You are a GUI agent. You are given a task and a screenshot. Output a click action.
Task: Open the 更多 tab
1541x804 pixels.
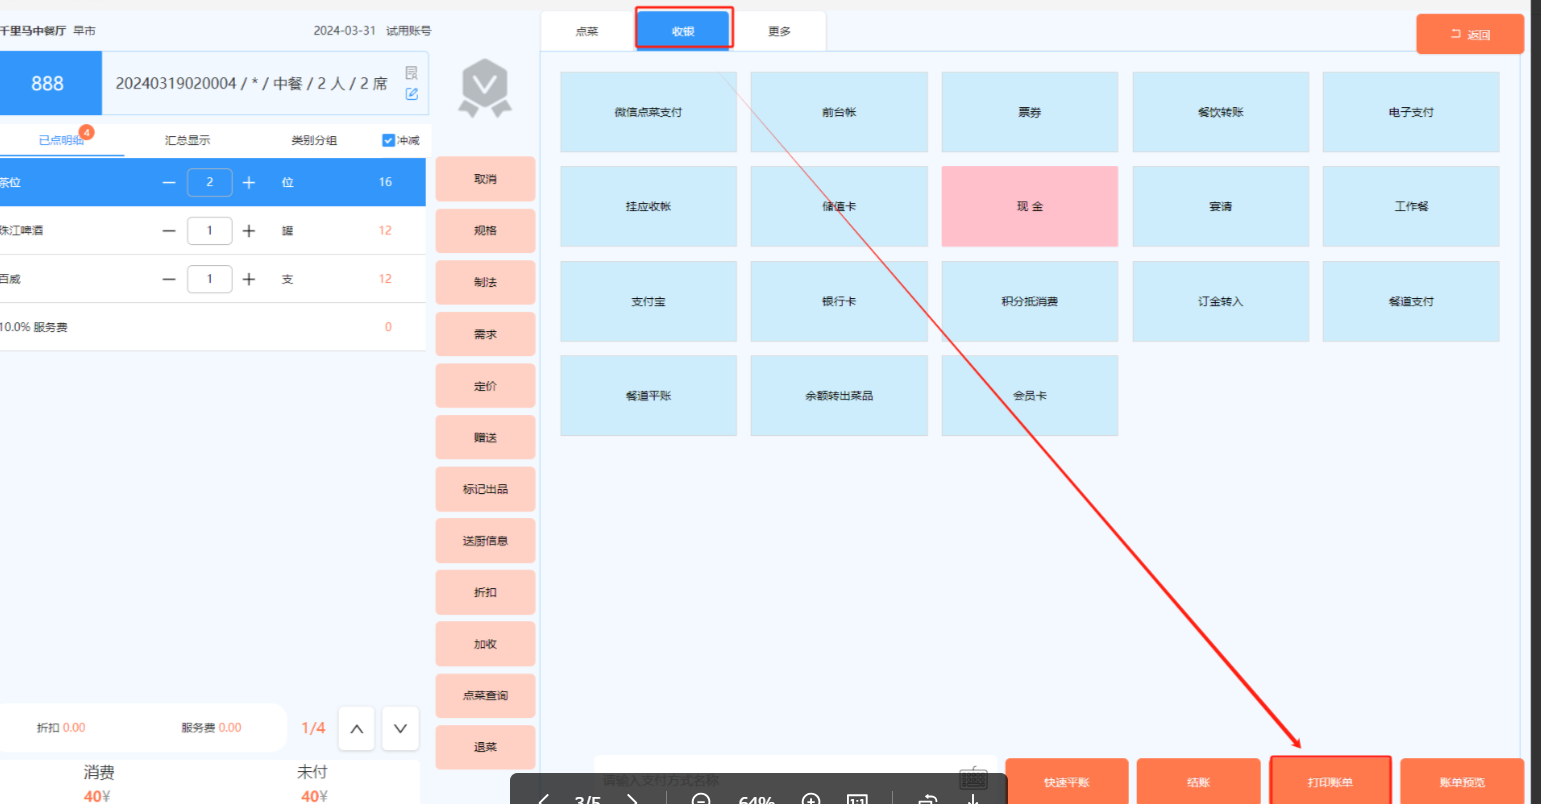[779, 32]
